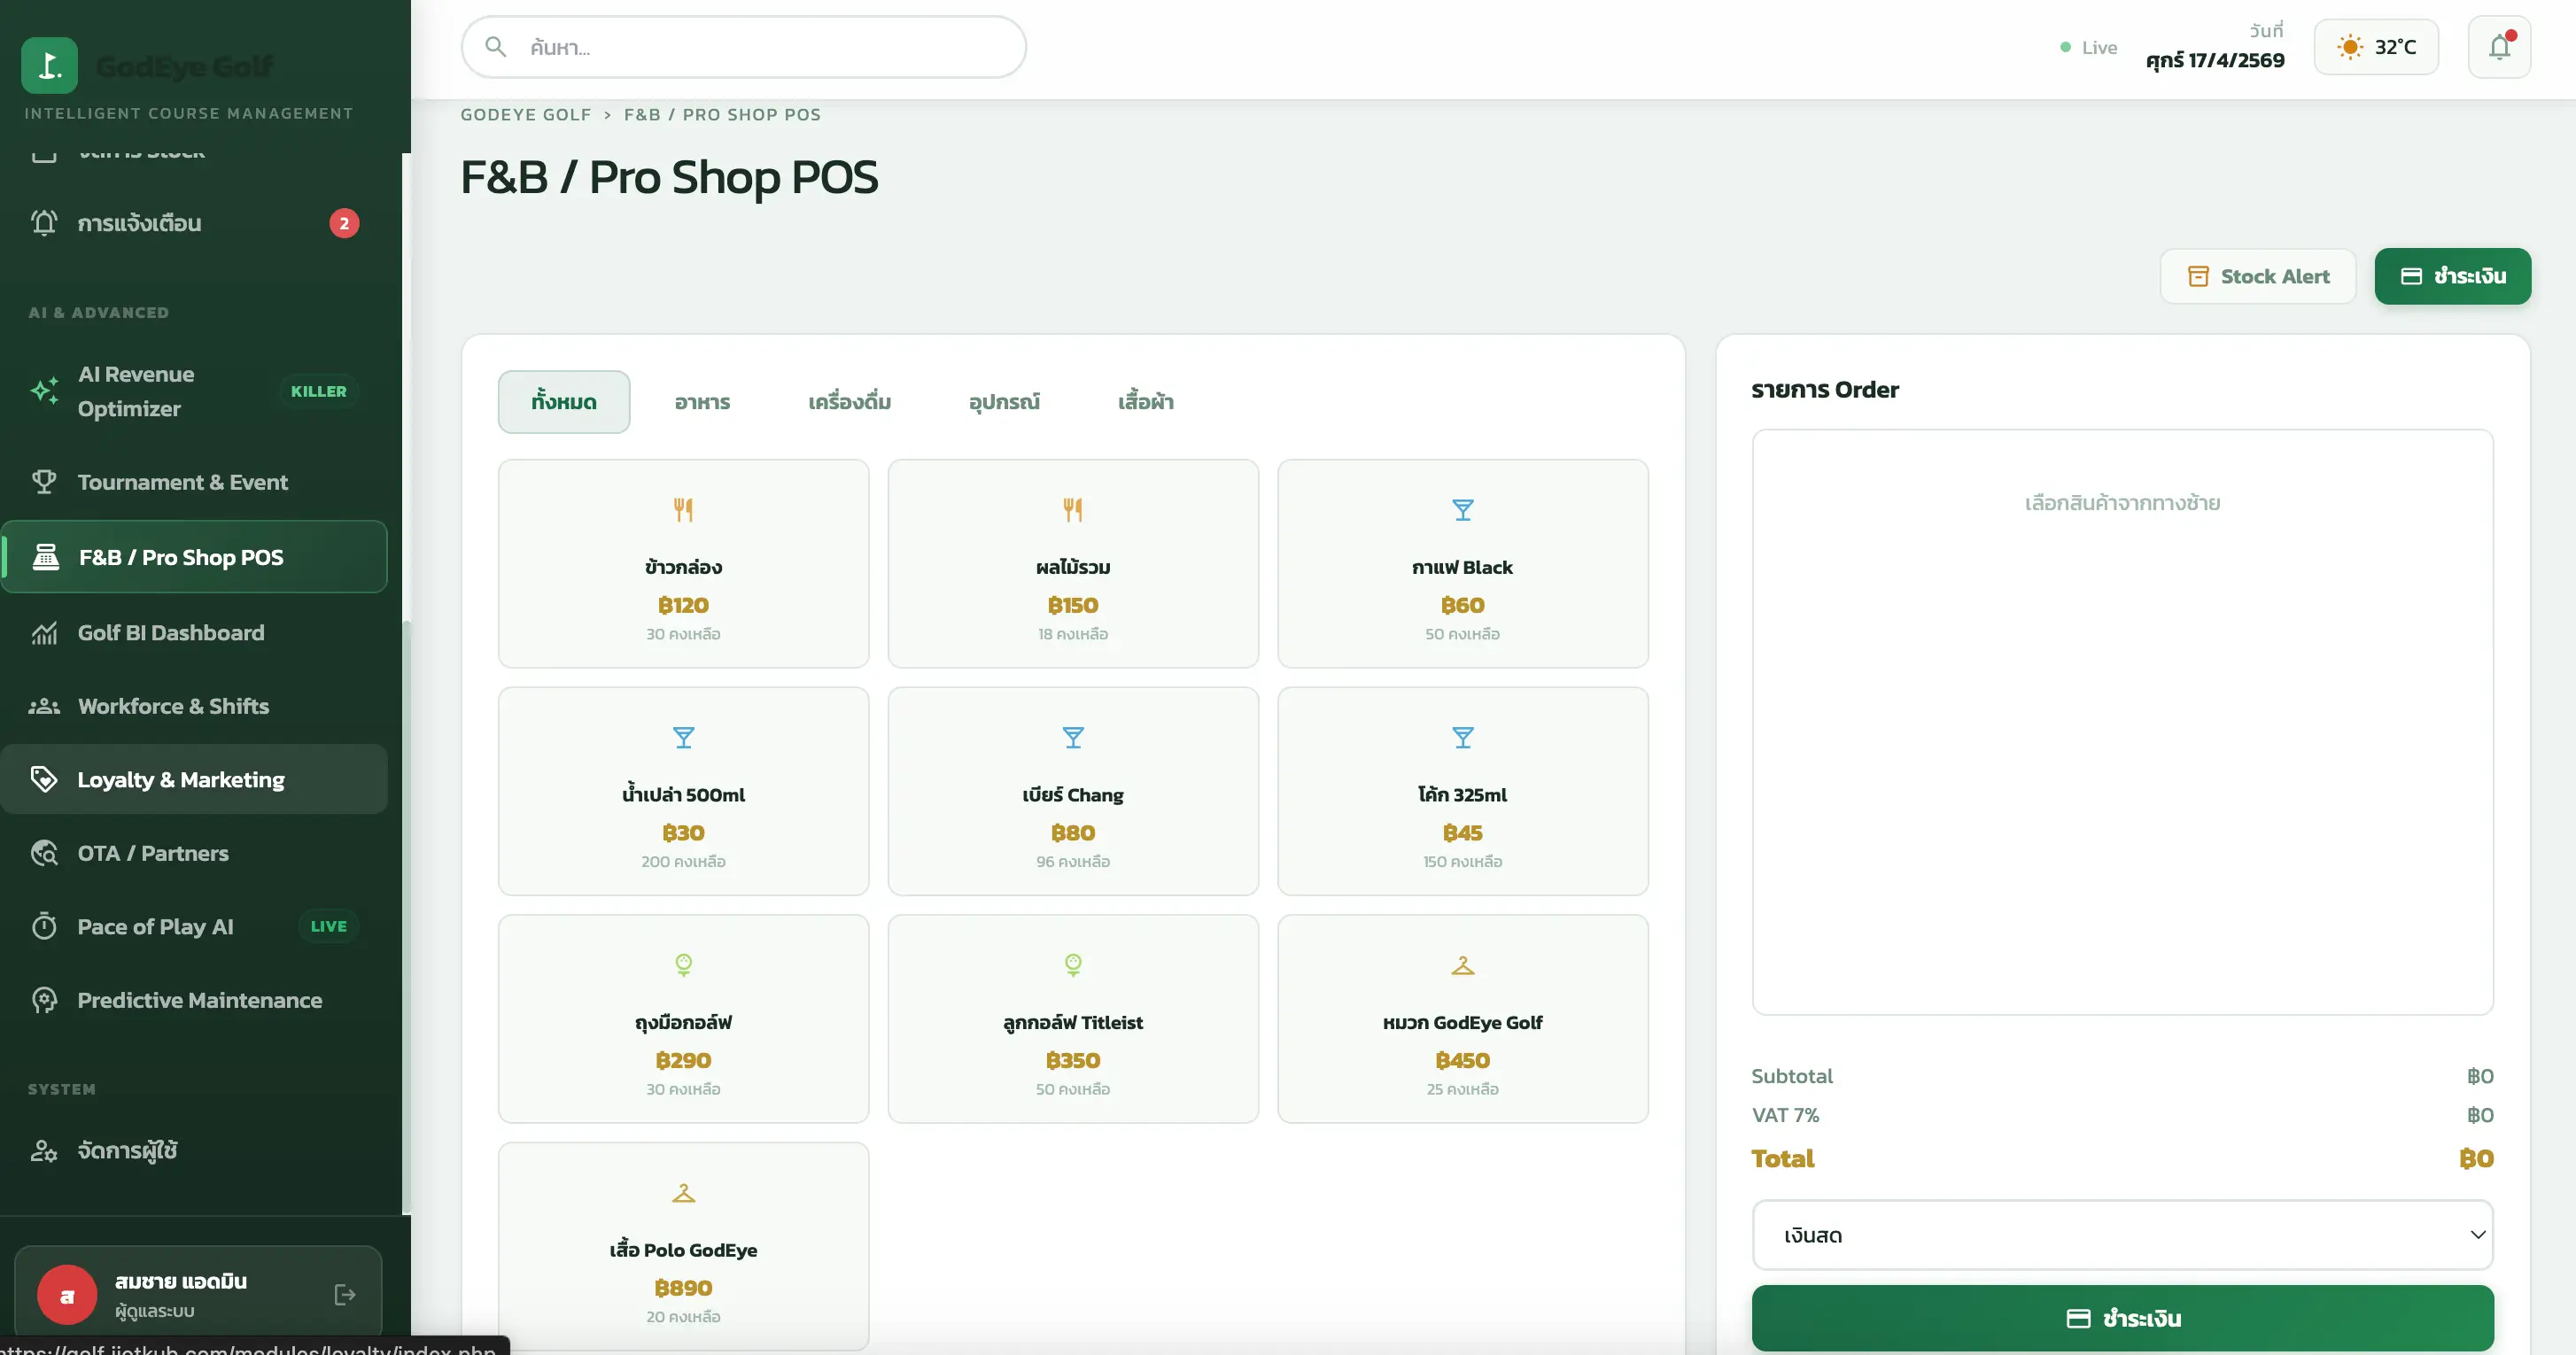This screenshot has height=1355, width=2576.
Task: Open the เสื้อผ้า category tab
Action: pyautogui.click(x=1146, y=402)
